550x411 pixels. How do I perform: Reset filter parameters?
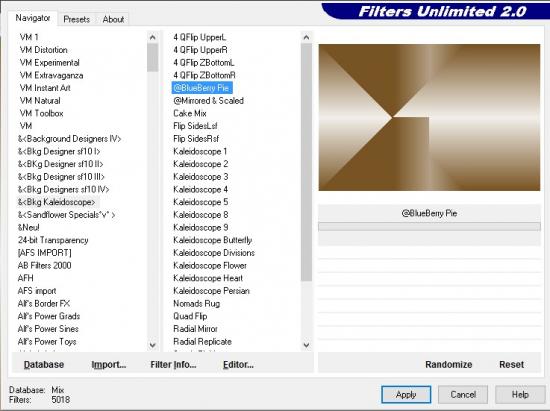click(511, 364)
